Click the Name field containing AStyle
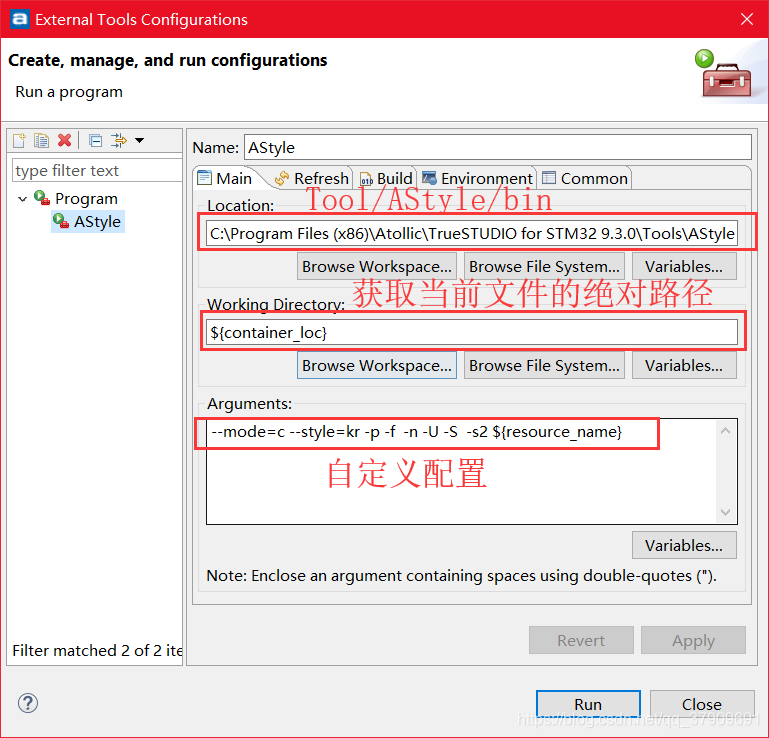This screenshot has height=738, width=769. (497, 147)
